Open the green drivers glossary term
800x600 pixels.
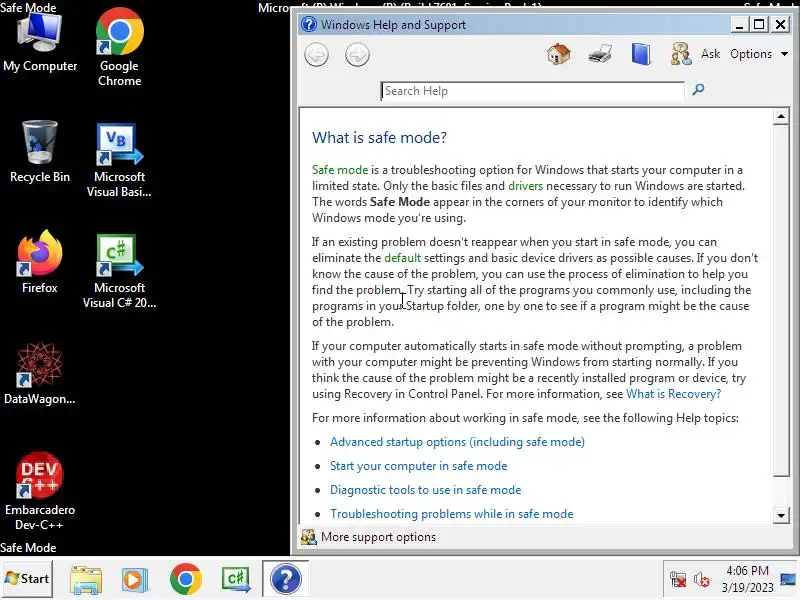click(526, 186)
